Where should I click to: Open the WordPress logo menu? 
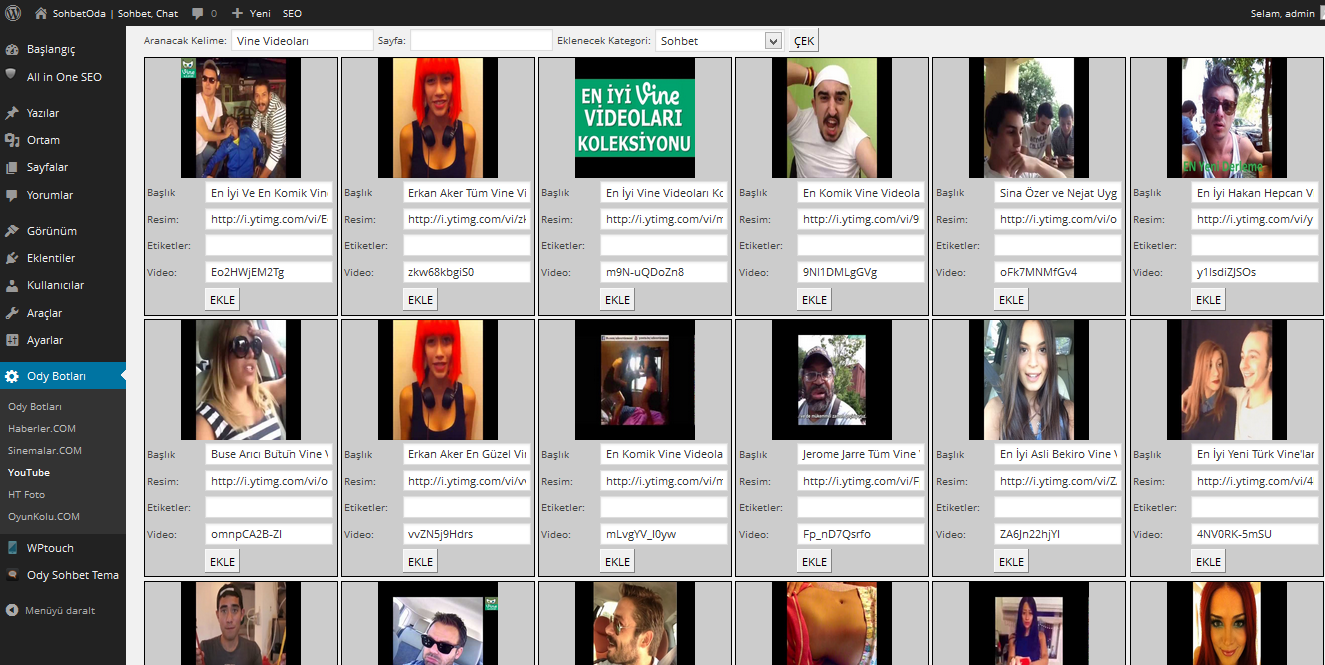click(x=13, y=13)
